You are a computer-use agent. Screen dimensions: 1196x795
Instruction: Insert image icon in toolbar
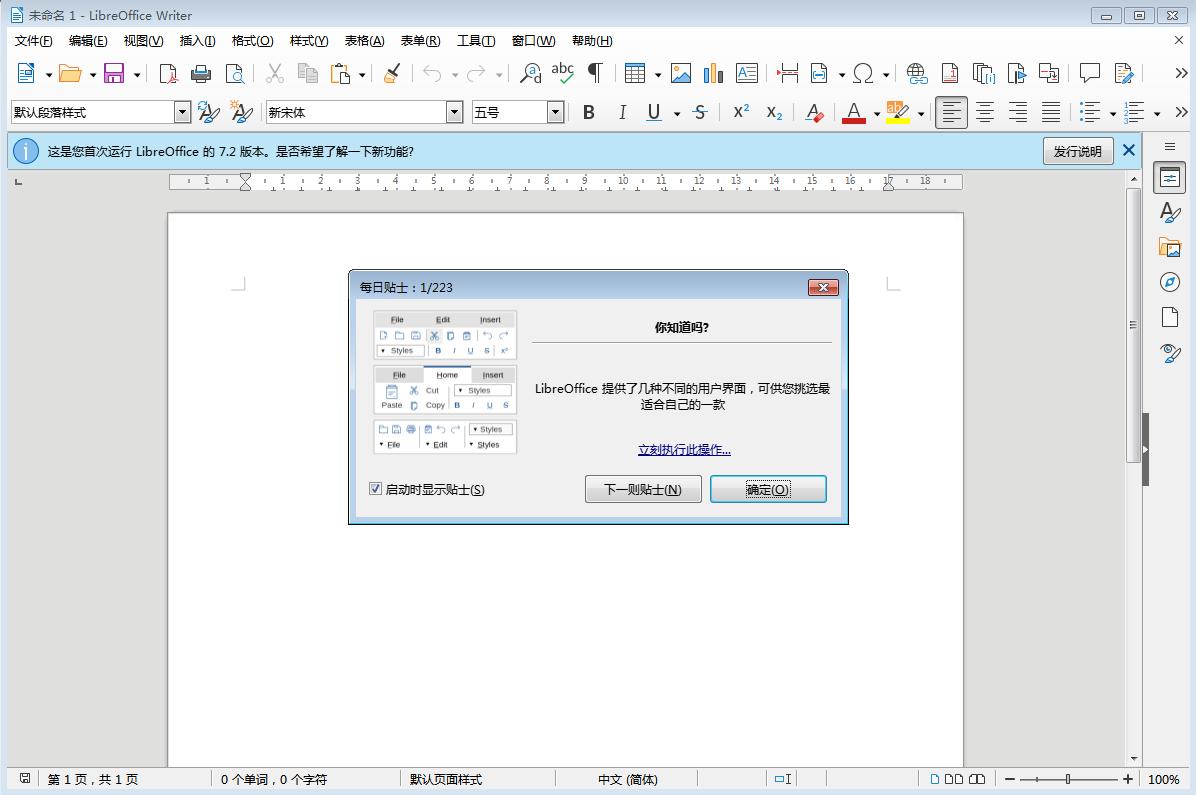pos(680,73)
